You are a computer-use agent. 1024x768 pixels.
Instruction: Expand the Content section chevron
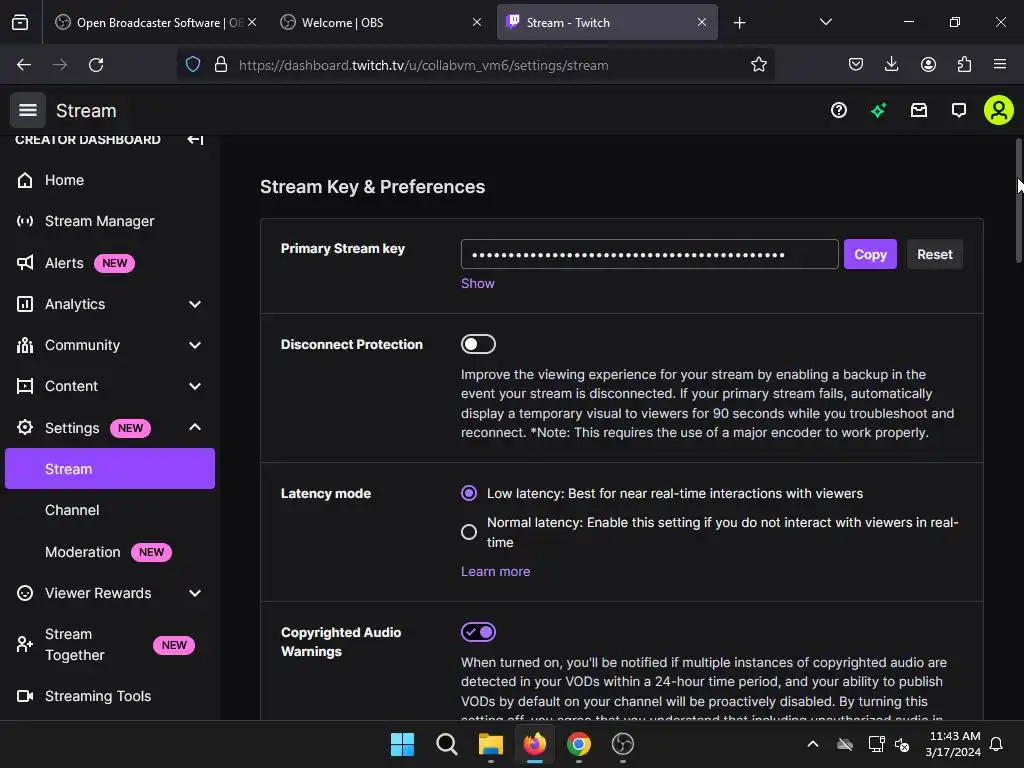click(195, 386)
